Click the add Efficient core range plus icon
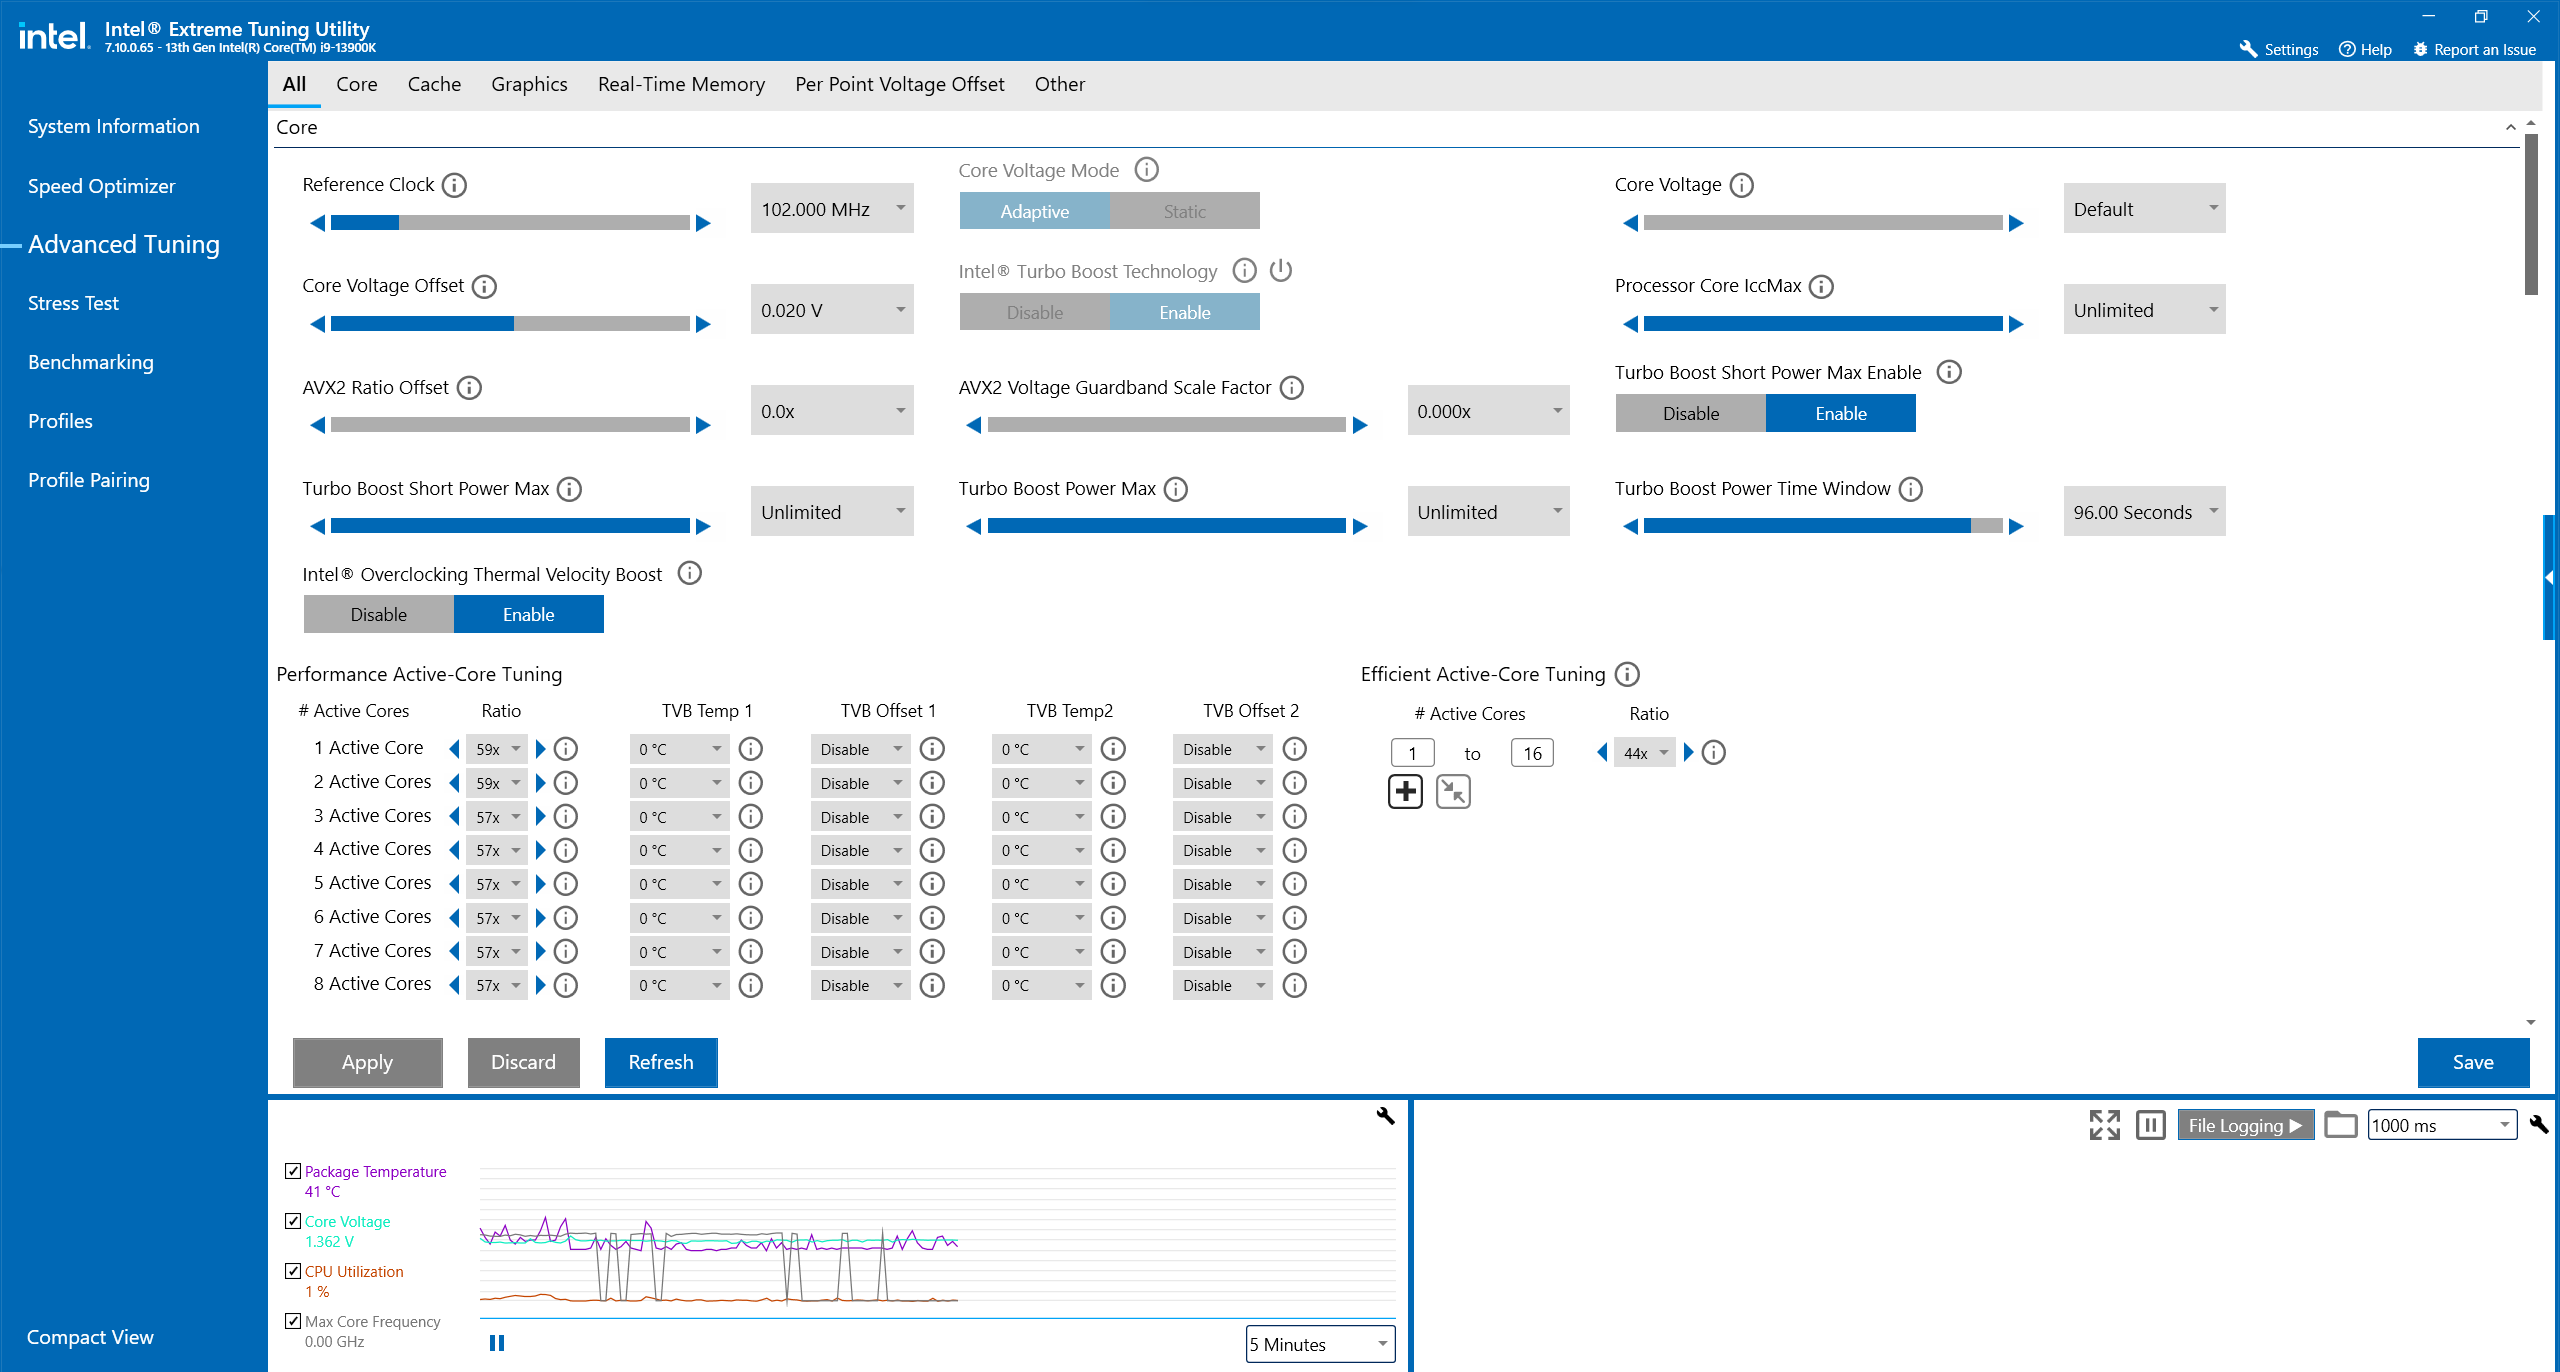 click(1405, 792)
